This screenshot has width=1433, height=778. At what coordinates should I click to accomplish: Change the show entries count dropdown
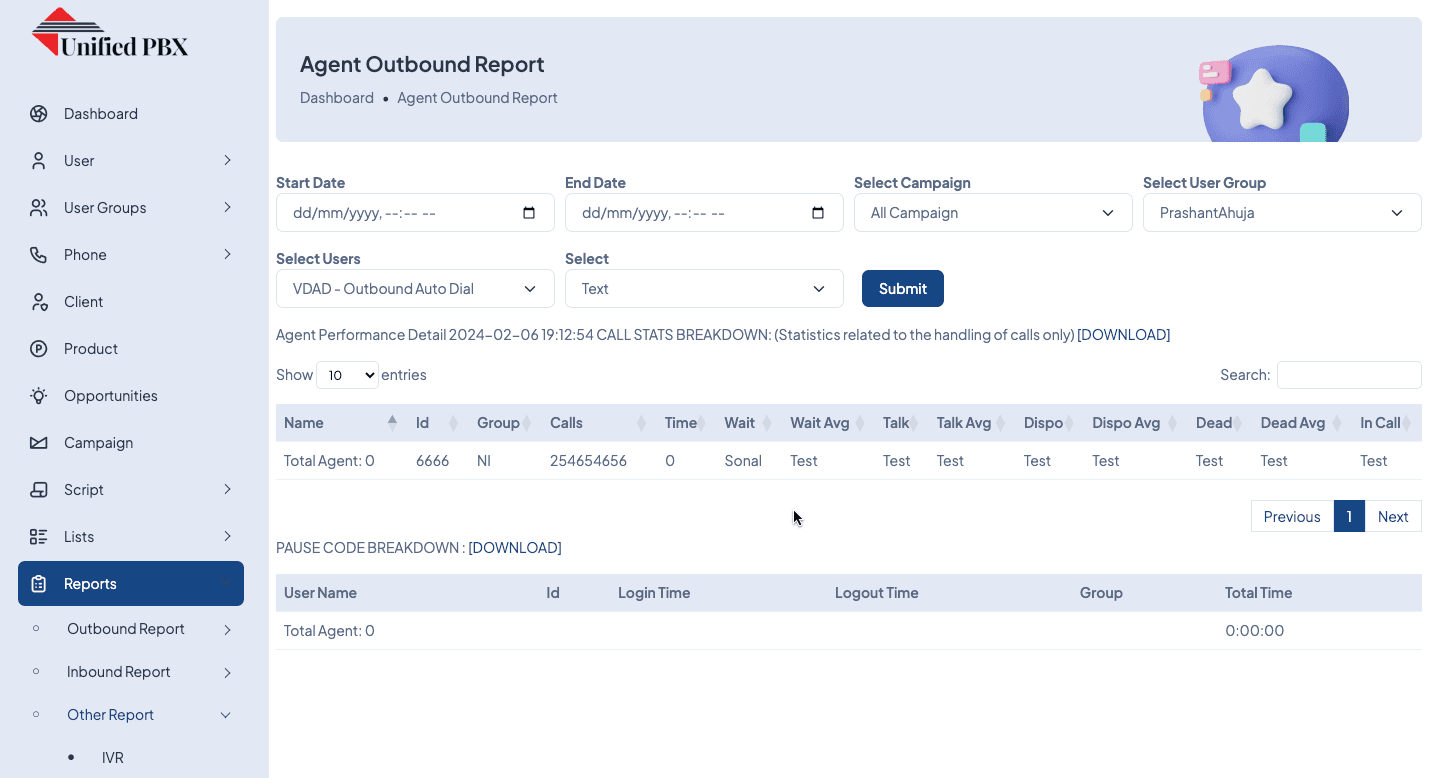[347, 375]
